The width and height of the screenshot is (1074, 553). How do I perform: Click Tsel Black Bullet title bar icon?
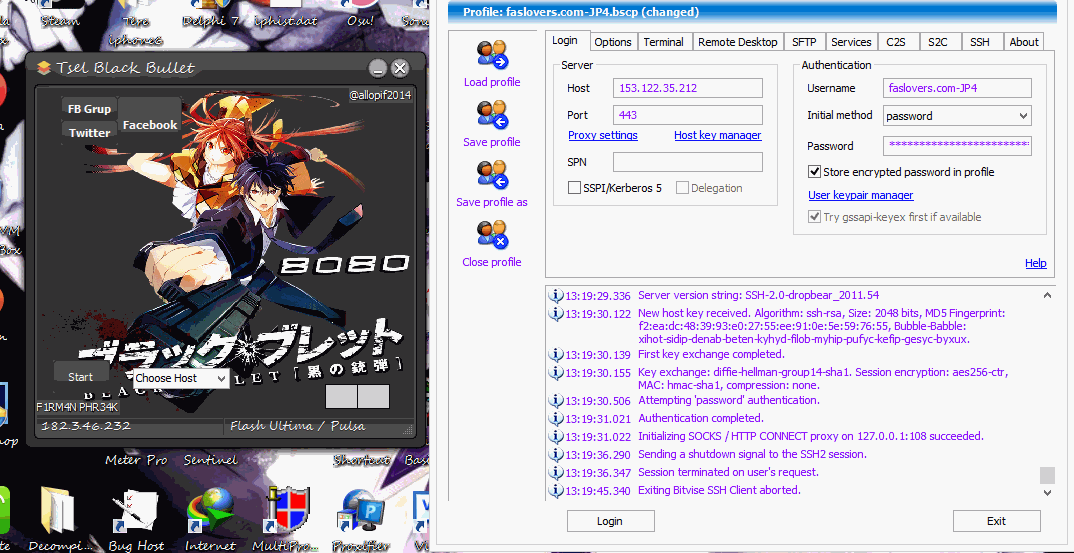[x=45, y=67]
